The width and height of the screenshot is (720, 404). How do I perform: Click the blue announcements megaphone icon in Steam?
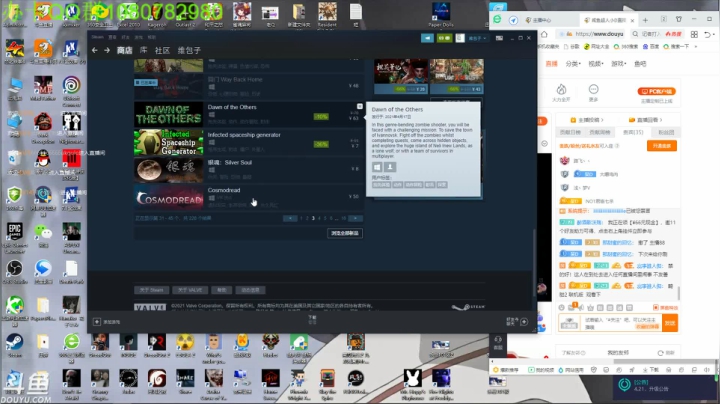(427, 38)
